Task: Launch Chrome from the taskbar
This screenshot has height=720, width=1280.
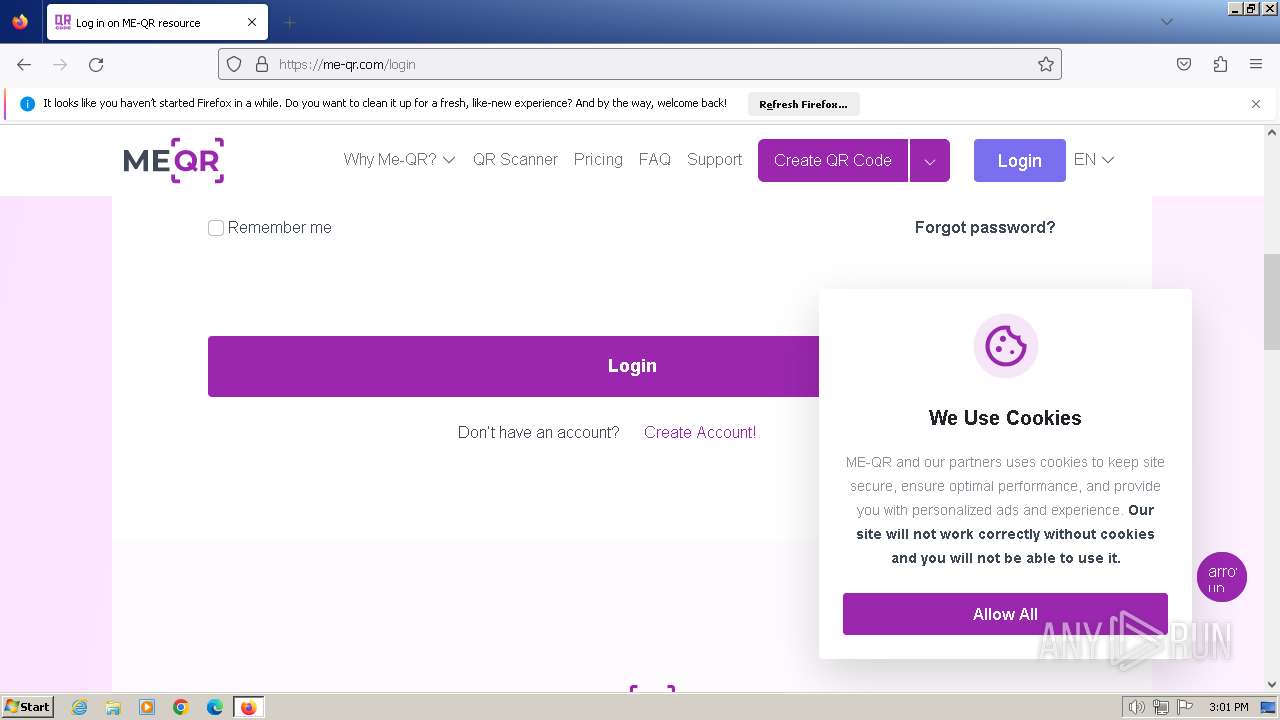Action: 181,707
